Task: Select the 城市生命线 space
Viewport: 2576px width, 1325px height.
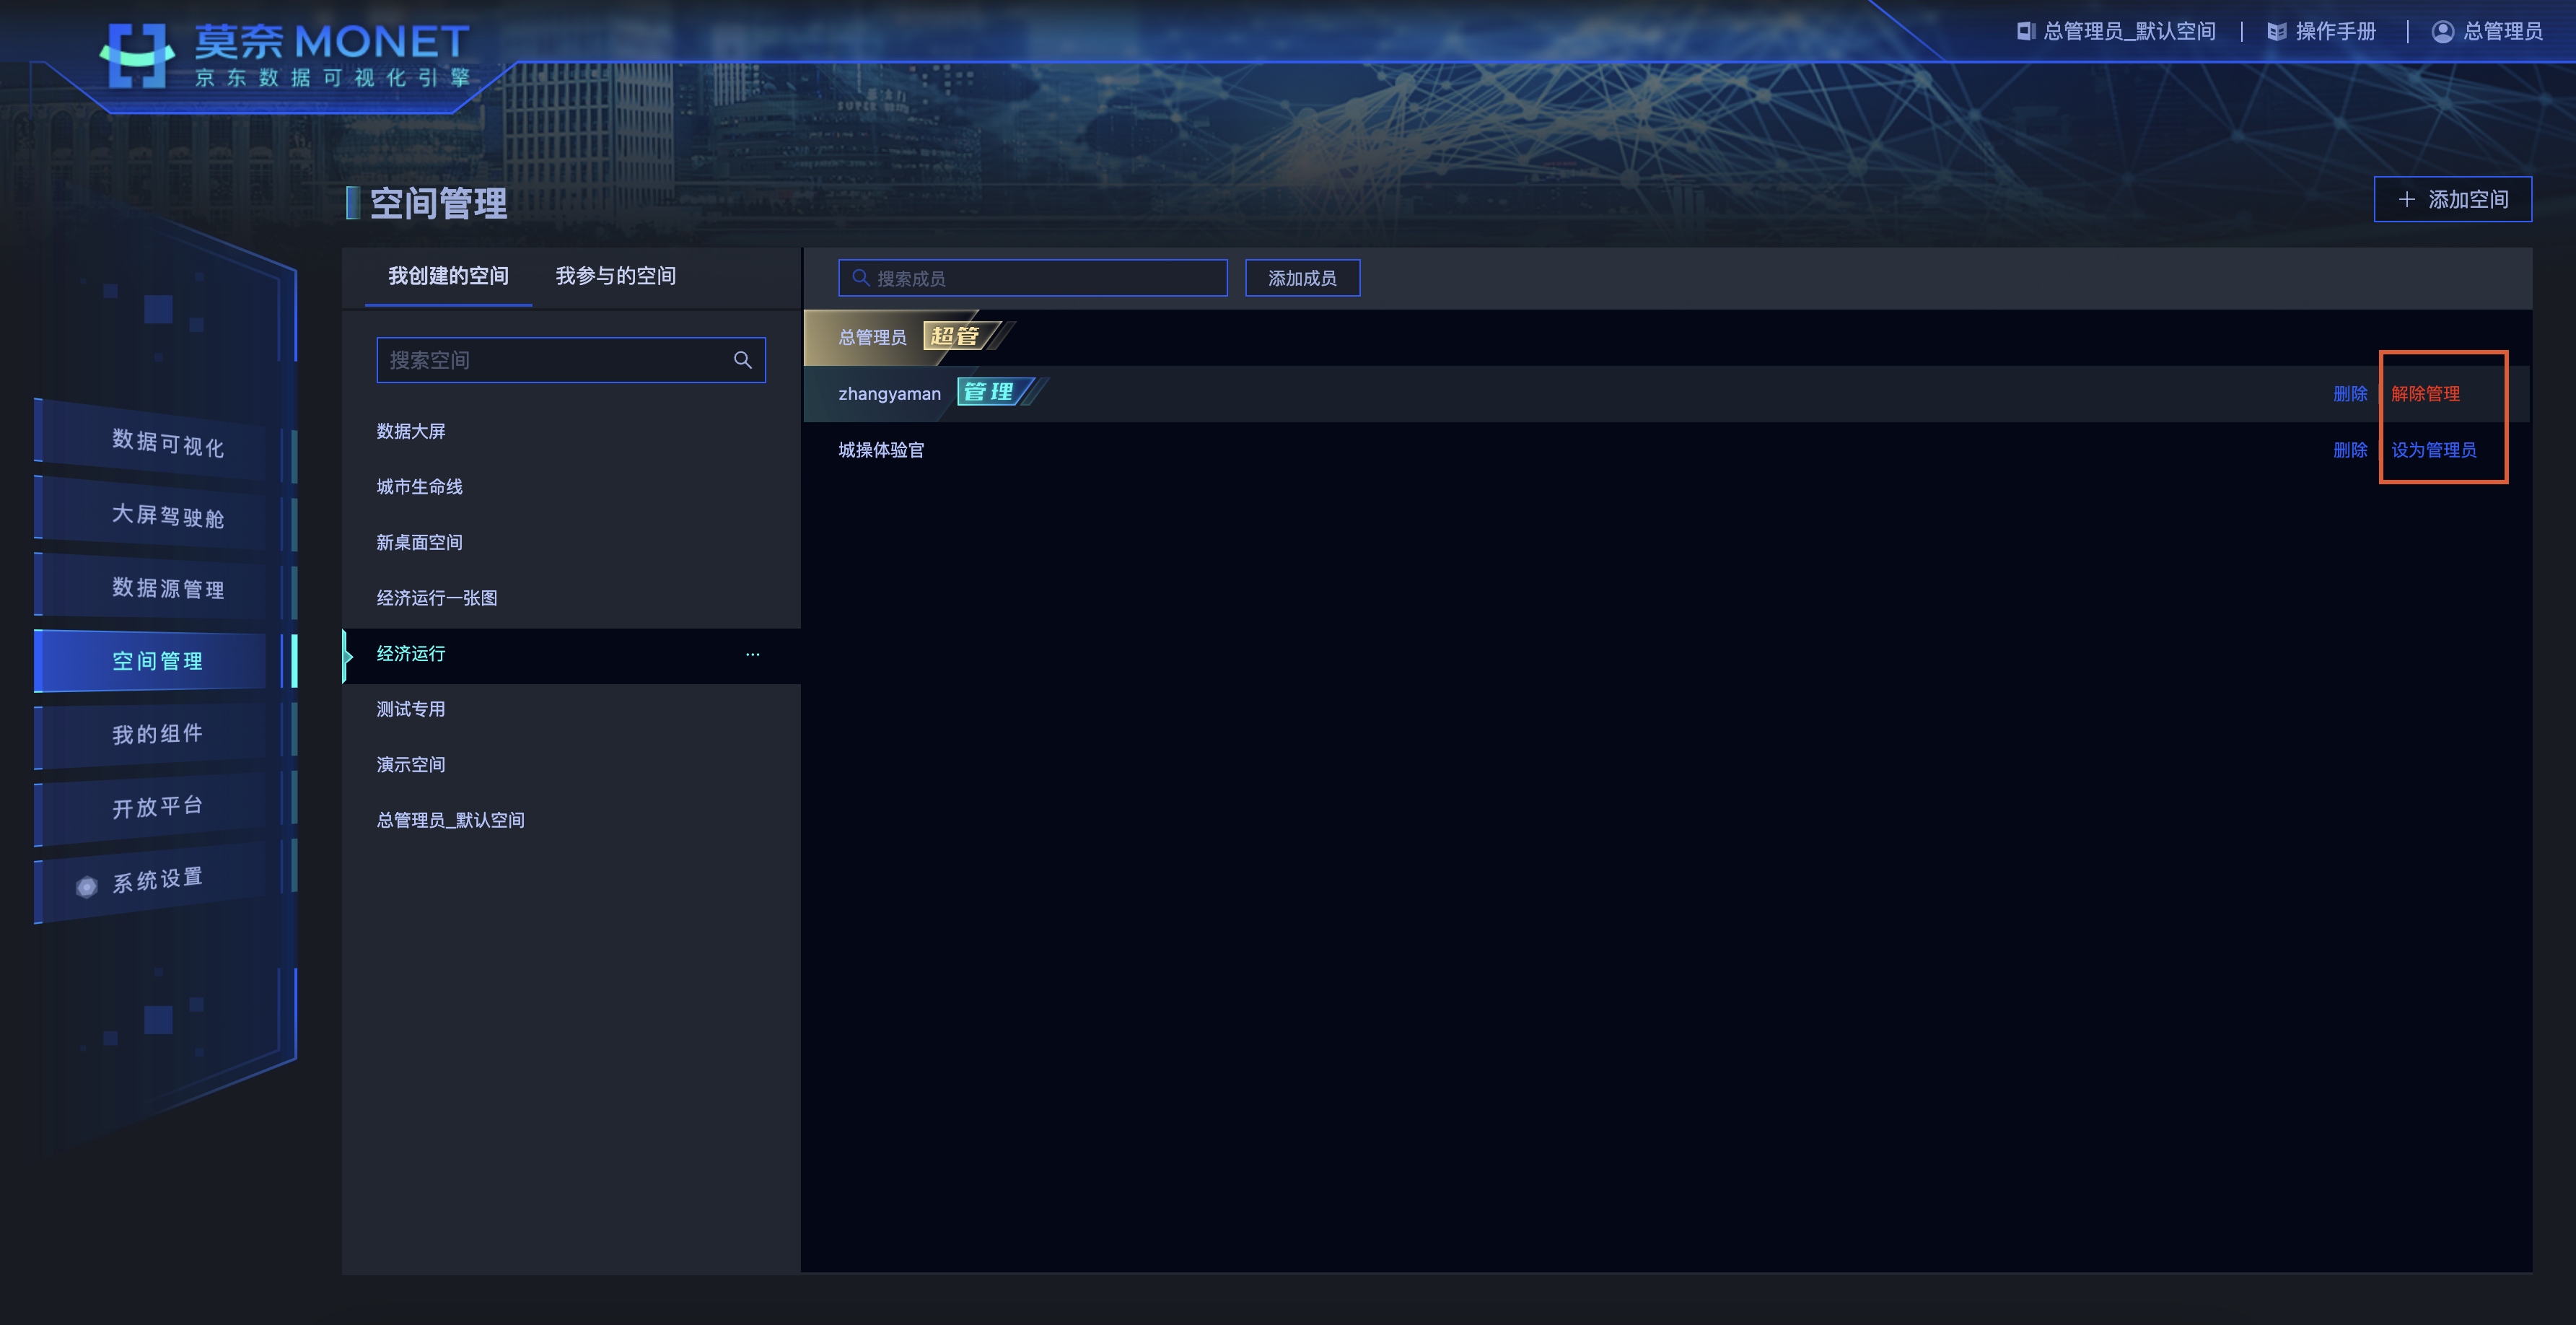Action: 572,487
